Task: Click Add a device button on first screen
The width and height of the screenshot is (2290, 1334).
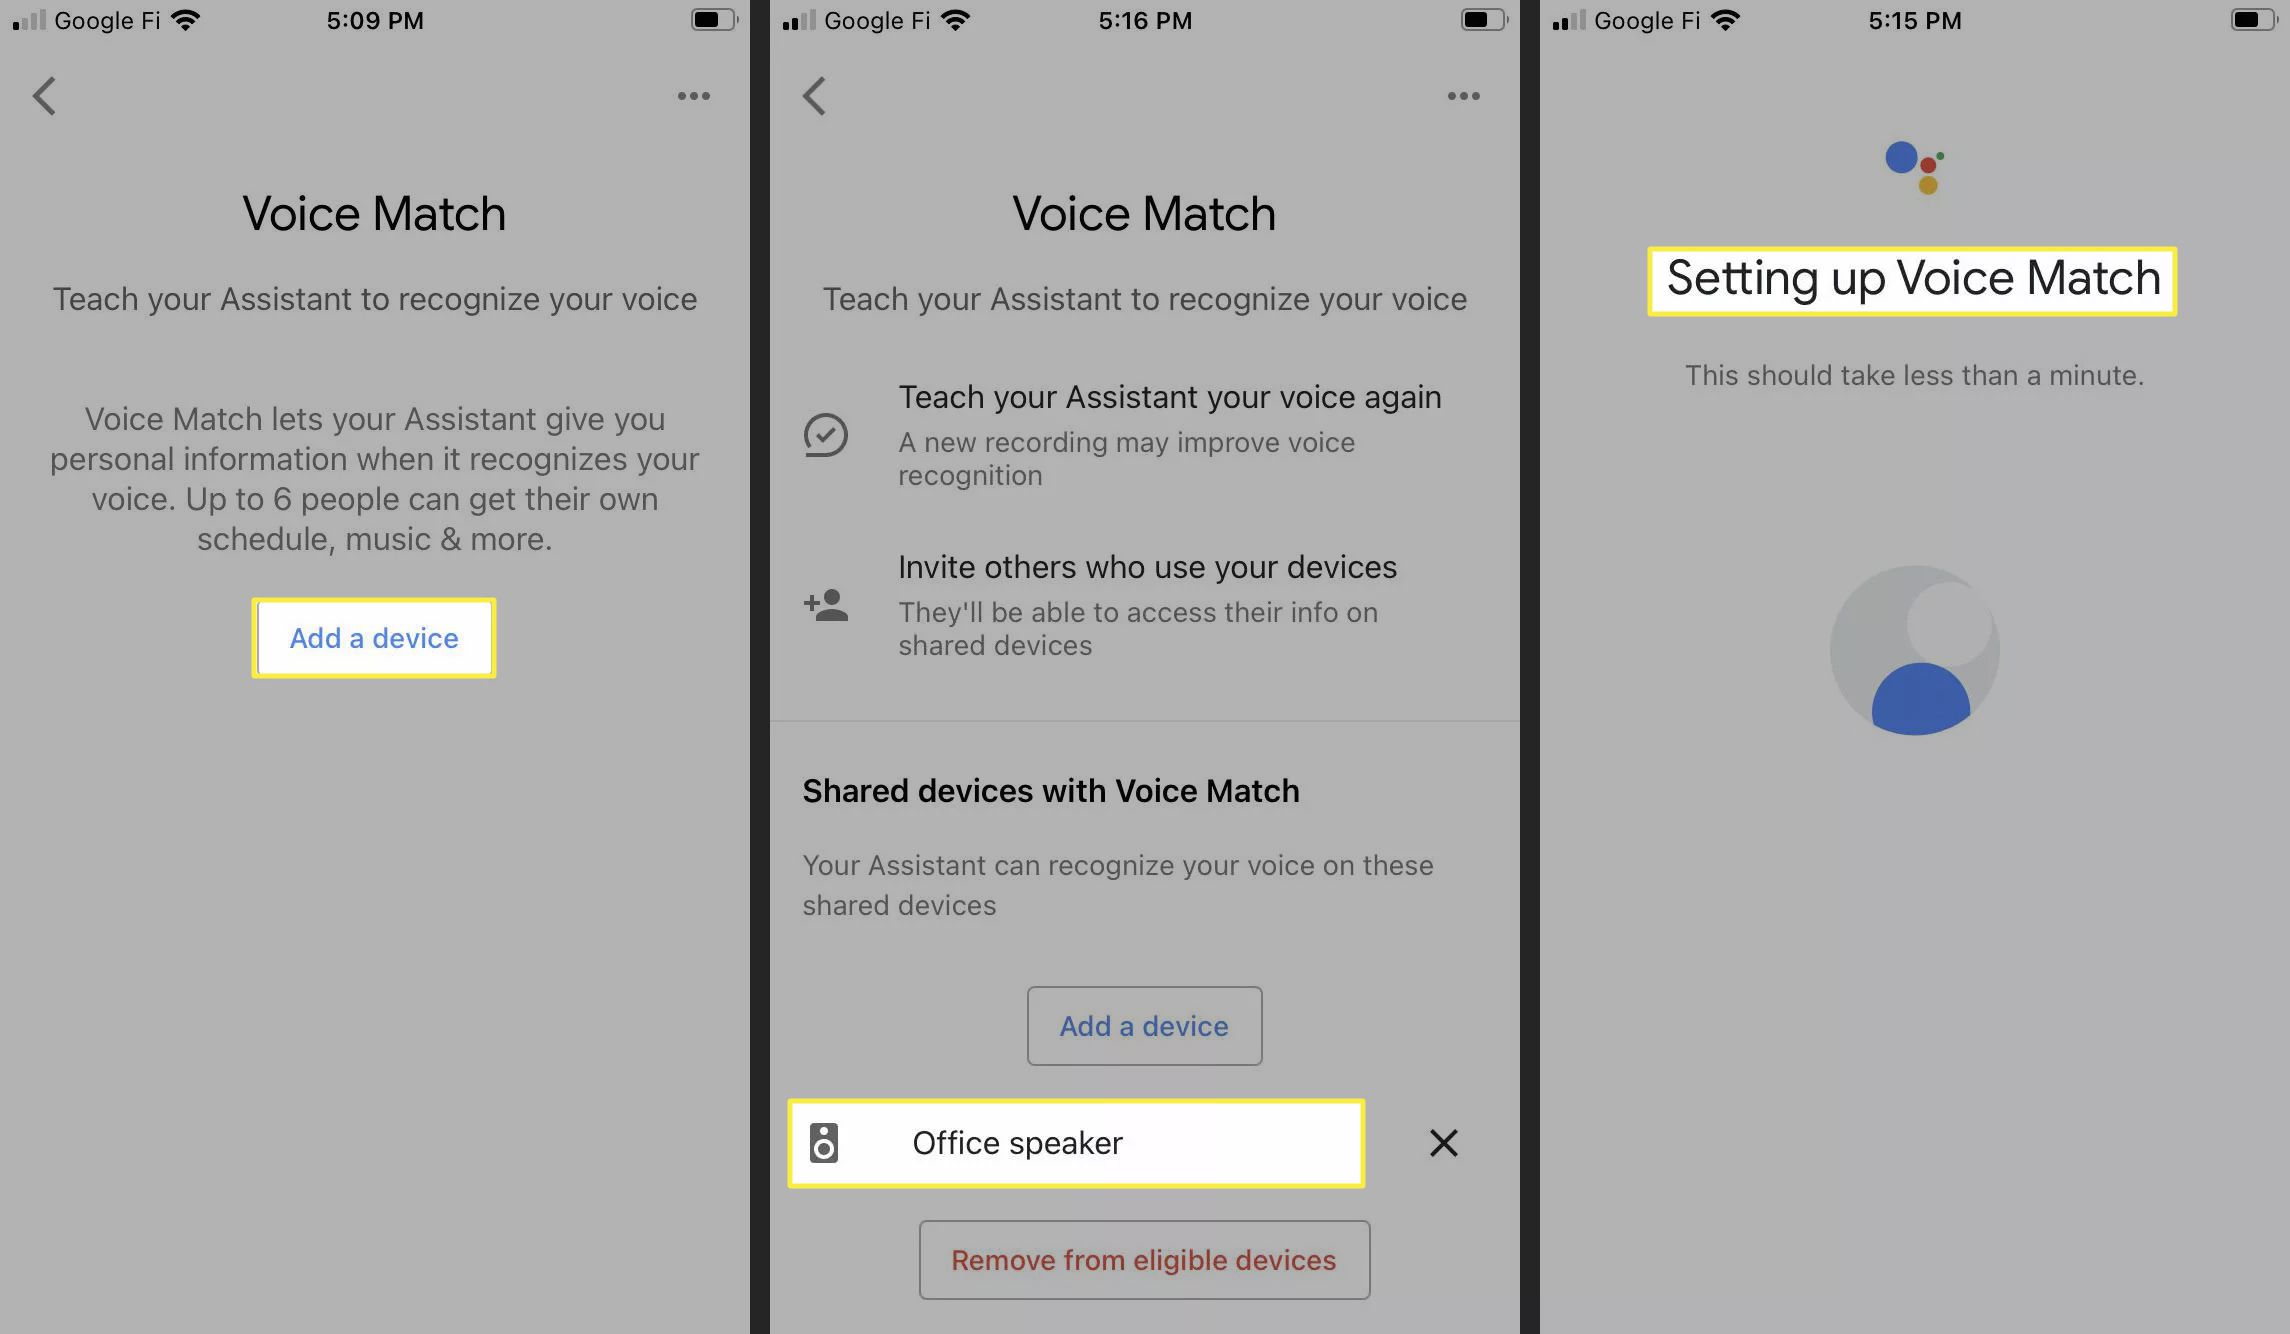Action: (373, 637)
